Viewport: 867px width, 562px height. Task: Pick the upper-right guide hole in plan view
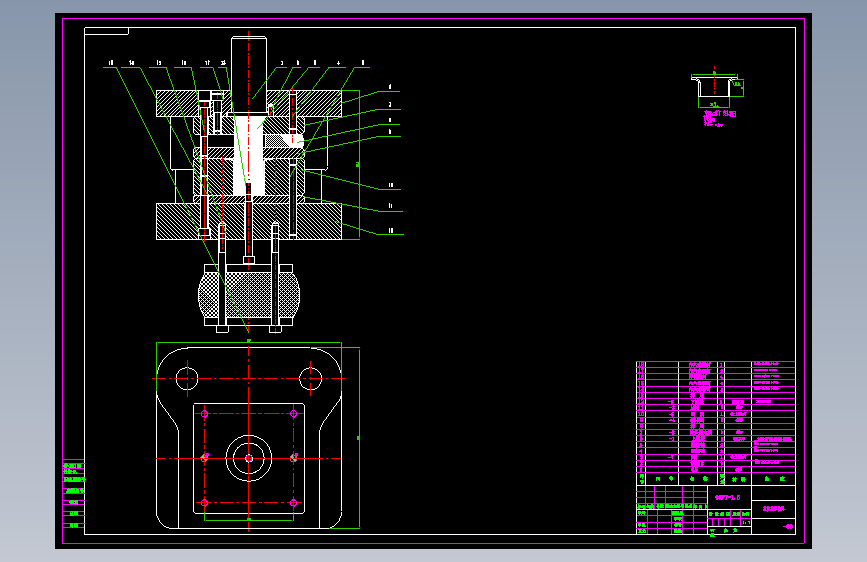click(x=310, y=379)
